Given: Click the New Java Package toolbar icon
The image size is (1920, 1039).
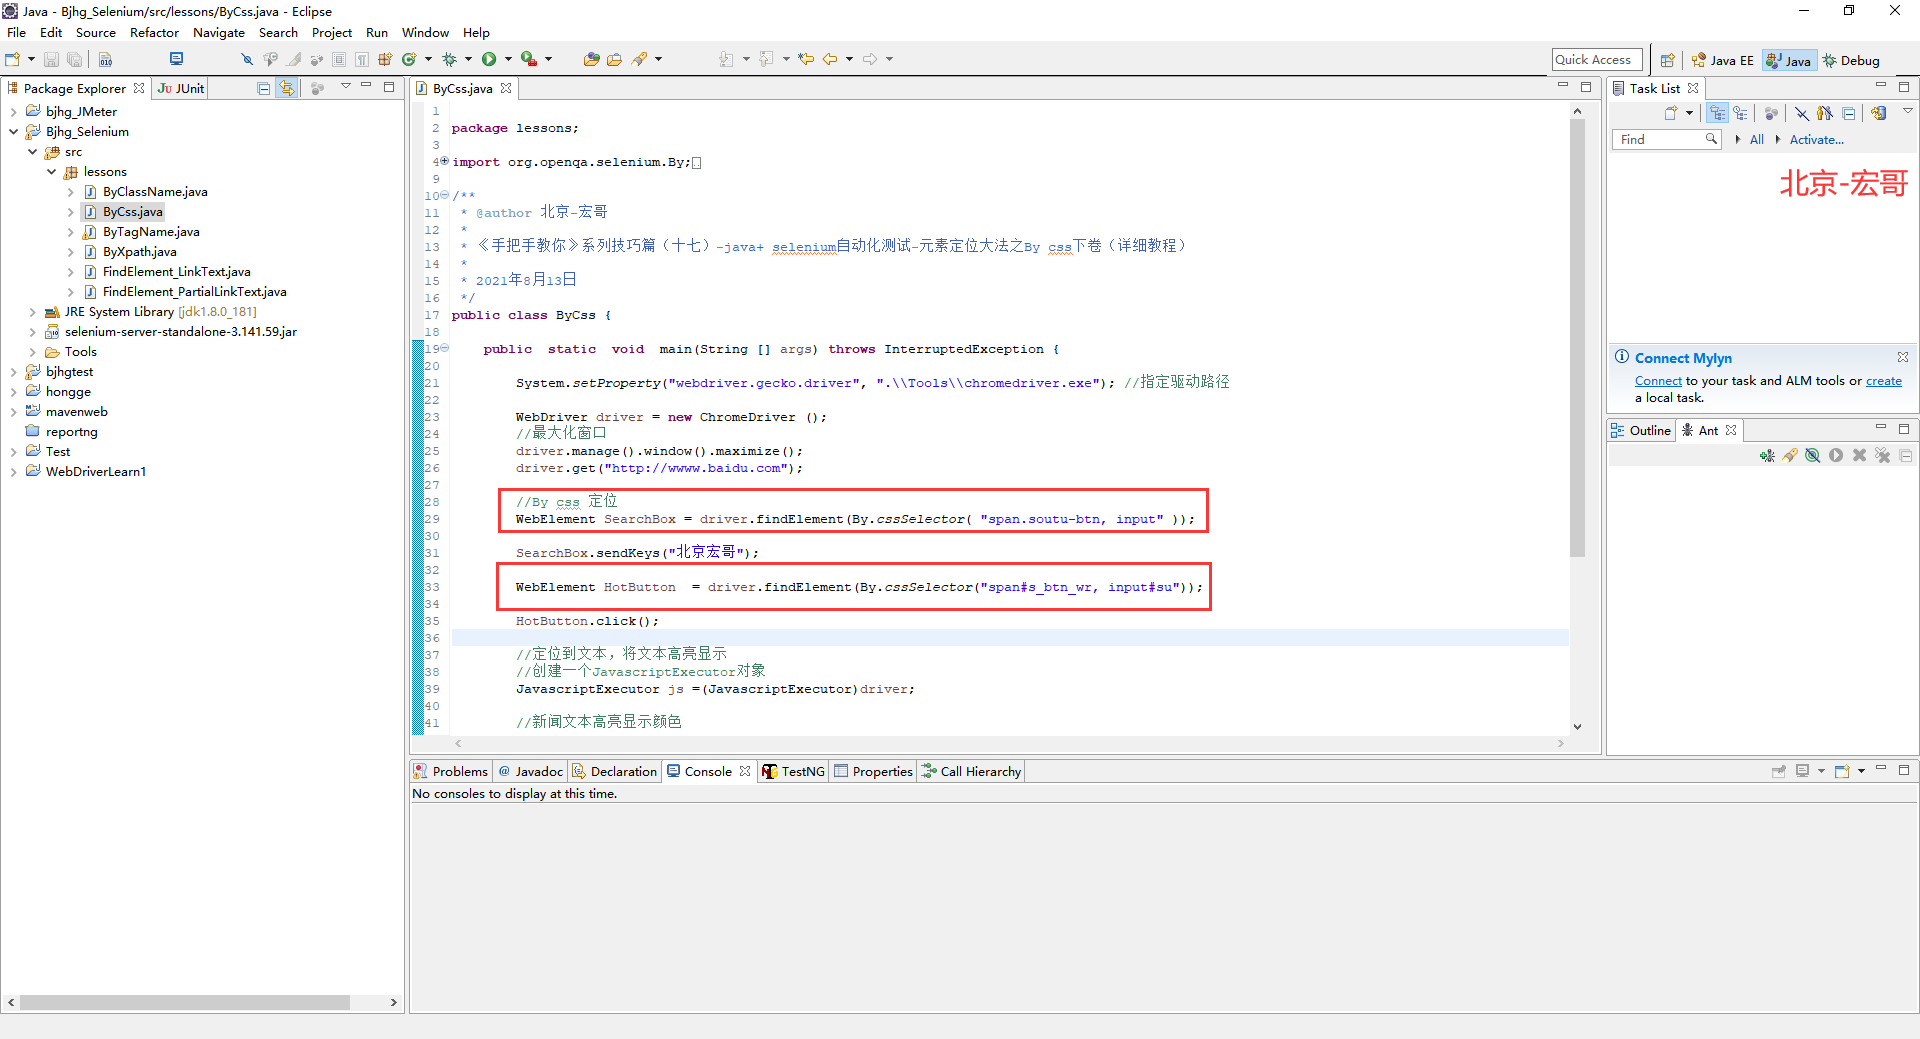Looking at the screenshot, I should pos(385,60).
